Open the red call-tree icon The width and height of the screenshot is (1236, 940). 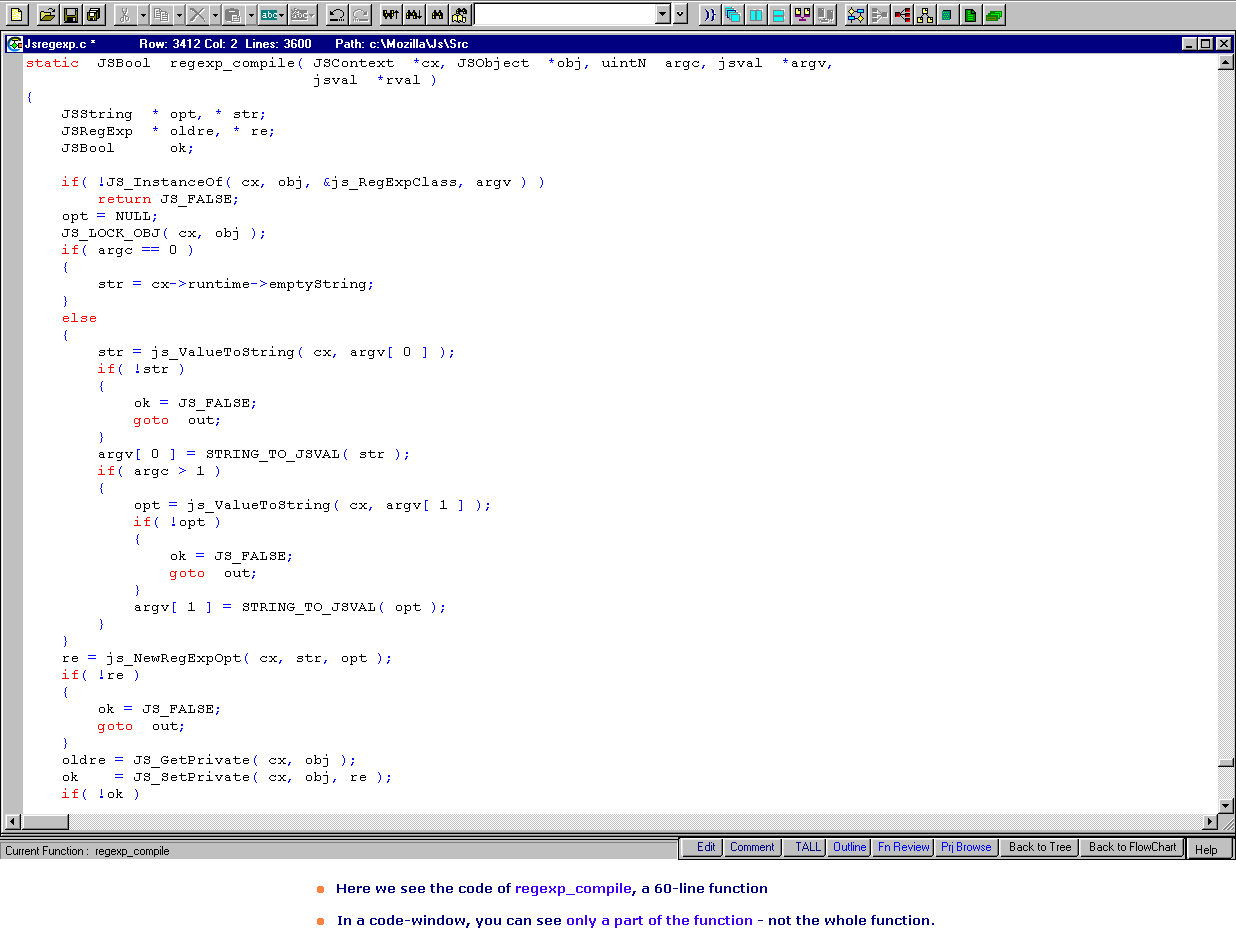click(903, 15)
